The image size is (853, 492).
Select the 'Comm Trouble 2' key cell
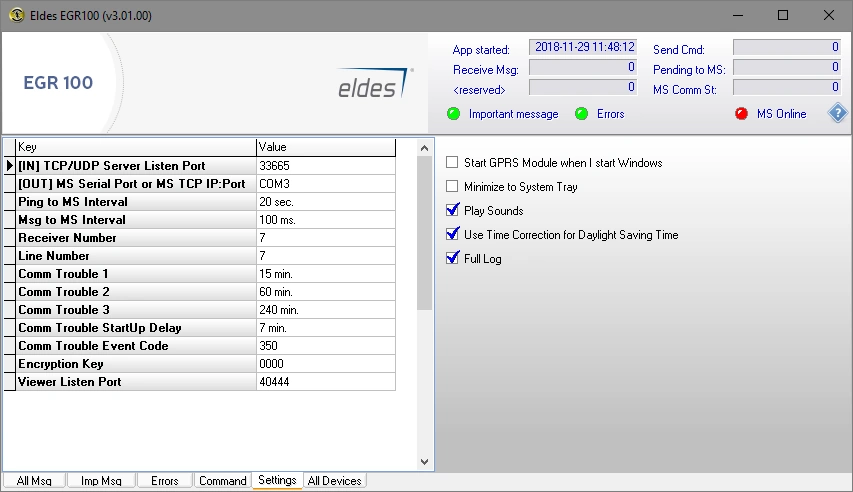135,291
